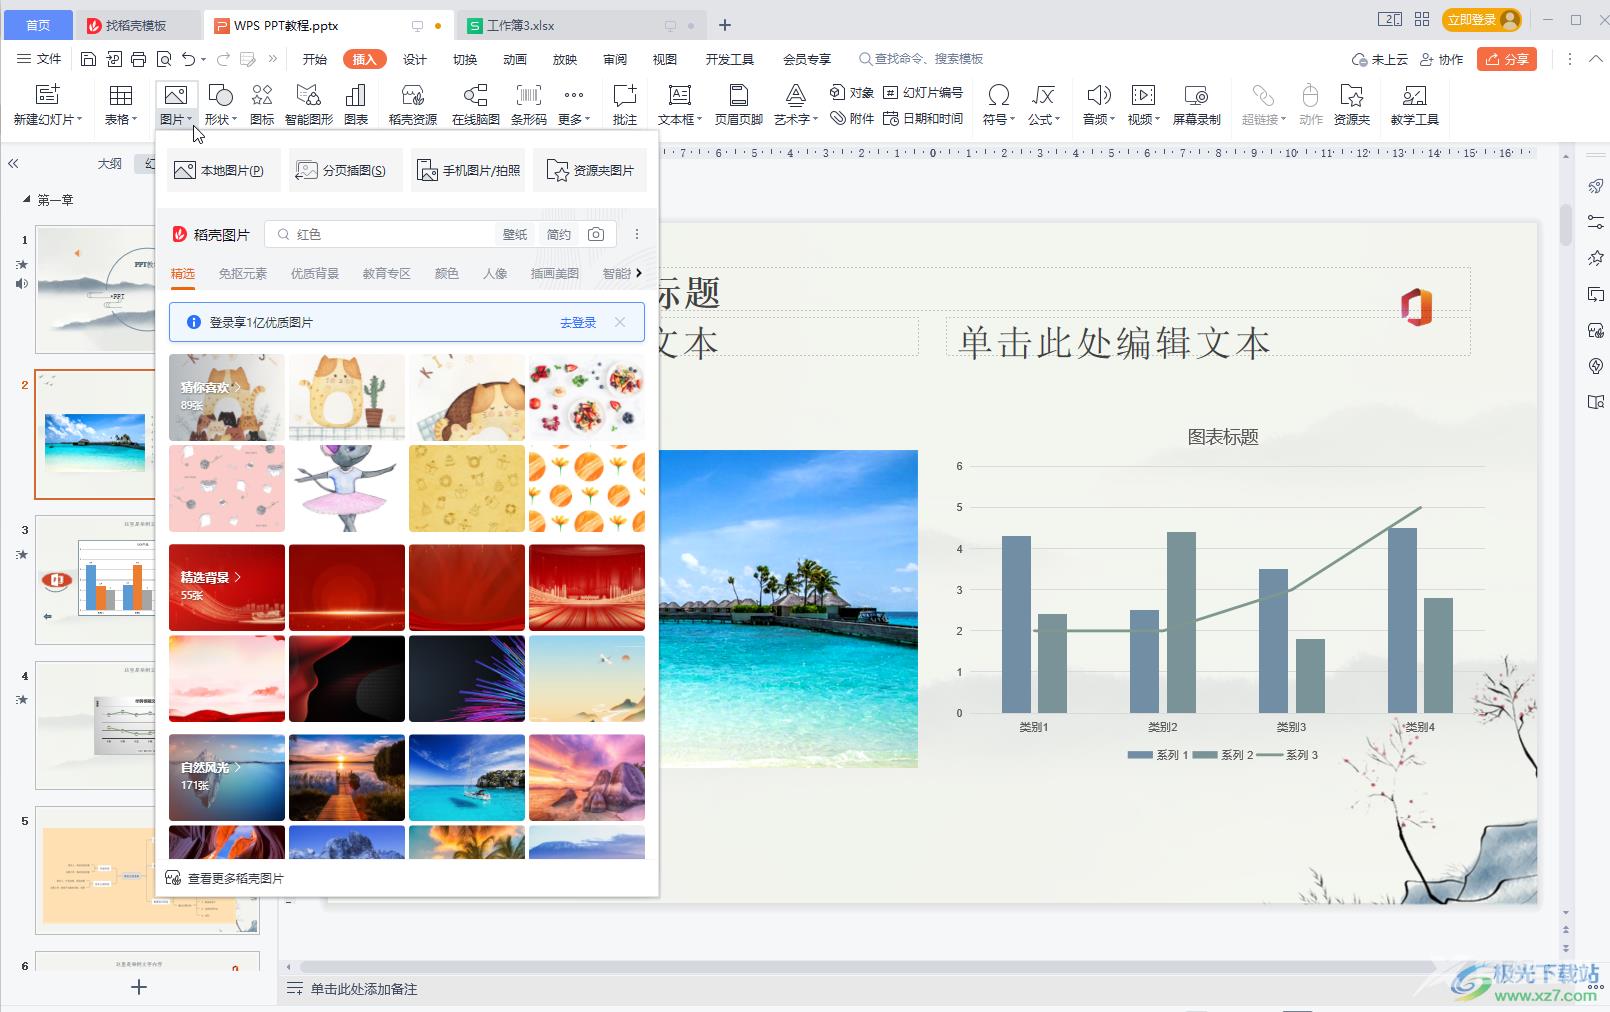
Task: Show more image category tabs
Action: pyautogui.click(x=639, y=273)
